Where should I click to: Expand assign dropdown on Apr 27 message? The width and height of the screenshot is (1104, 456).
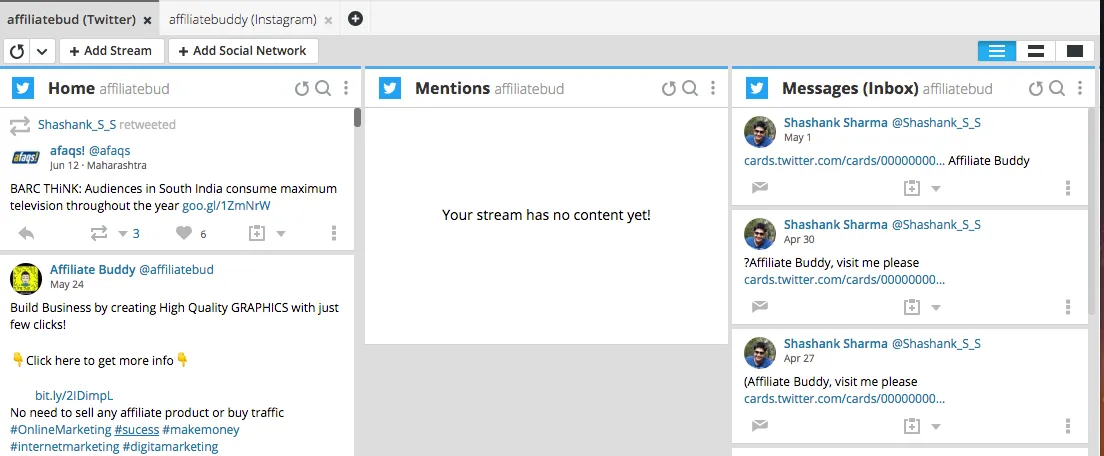pos(936,426)
